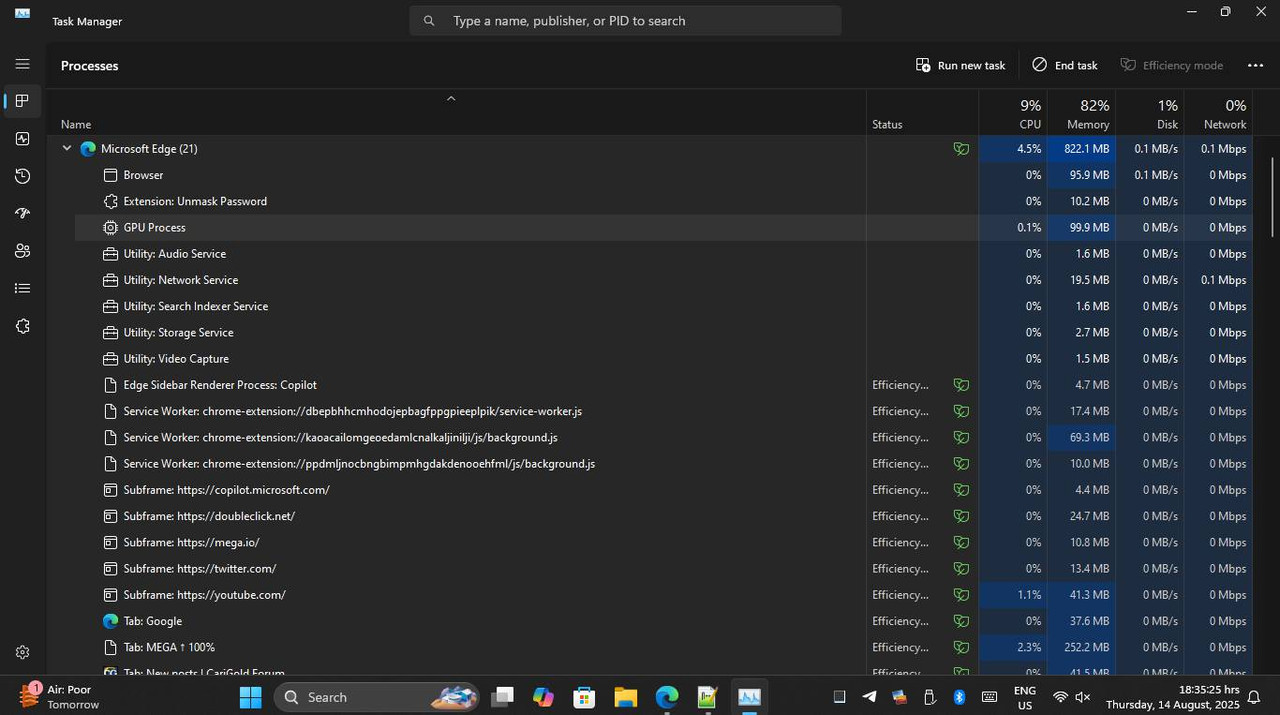Launch Copilot from the taskbar
Image resolution: width=1280 pixels, height=715 pixels.
click(543, 697)
